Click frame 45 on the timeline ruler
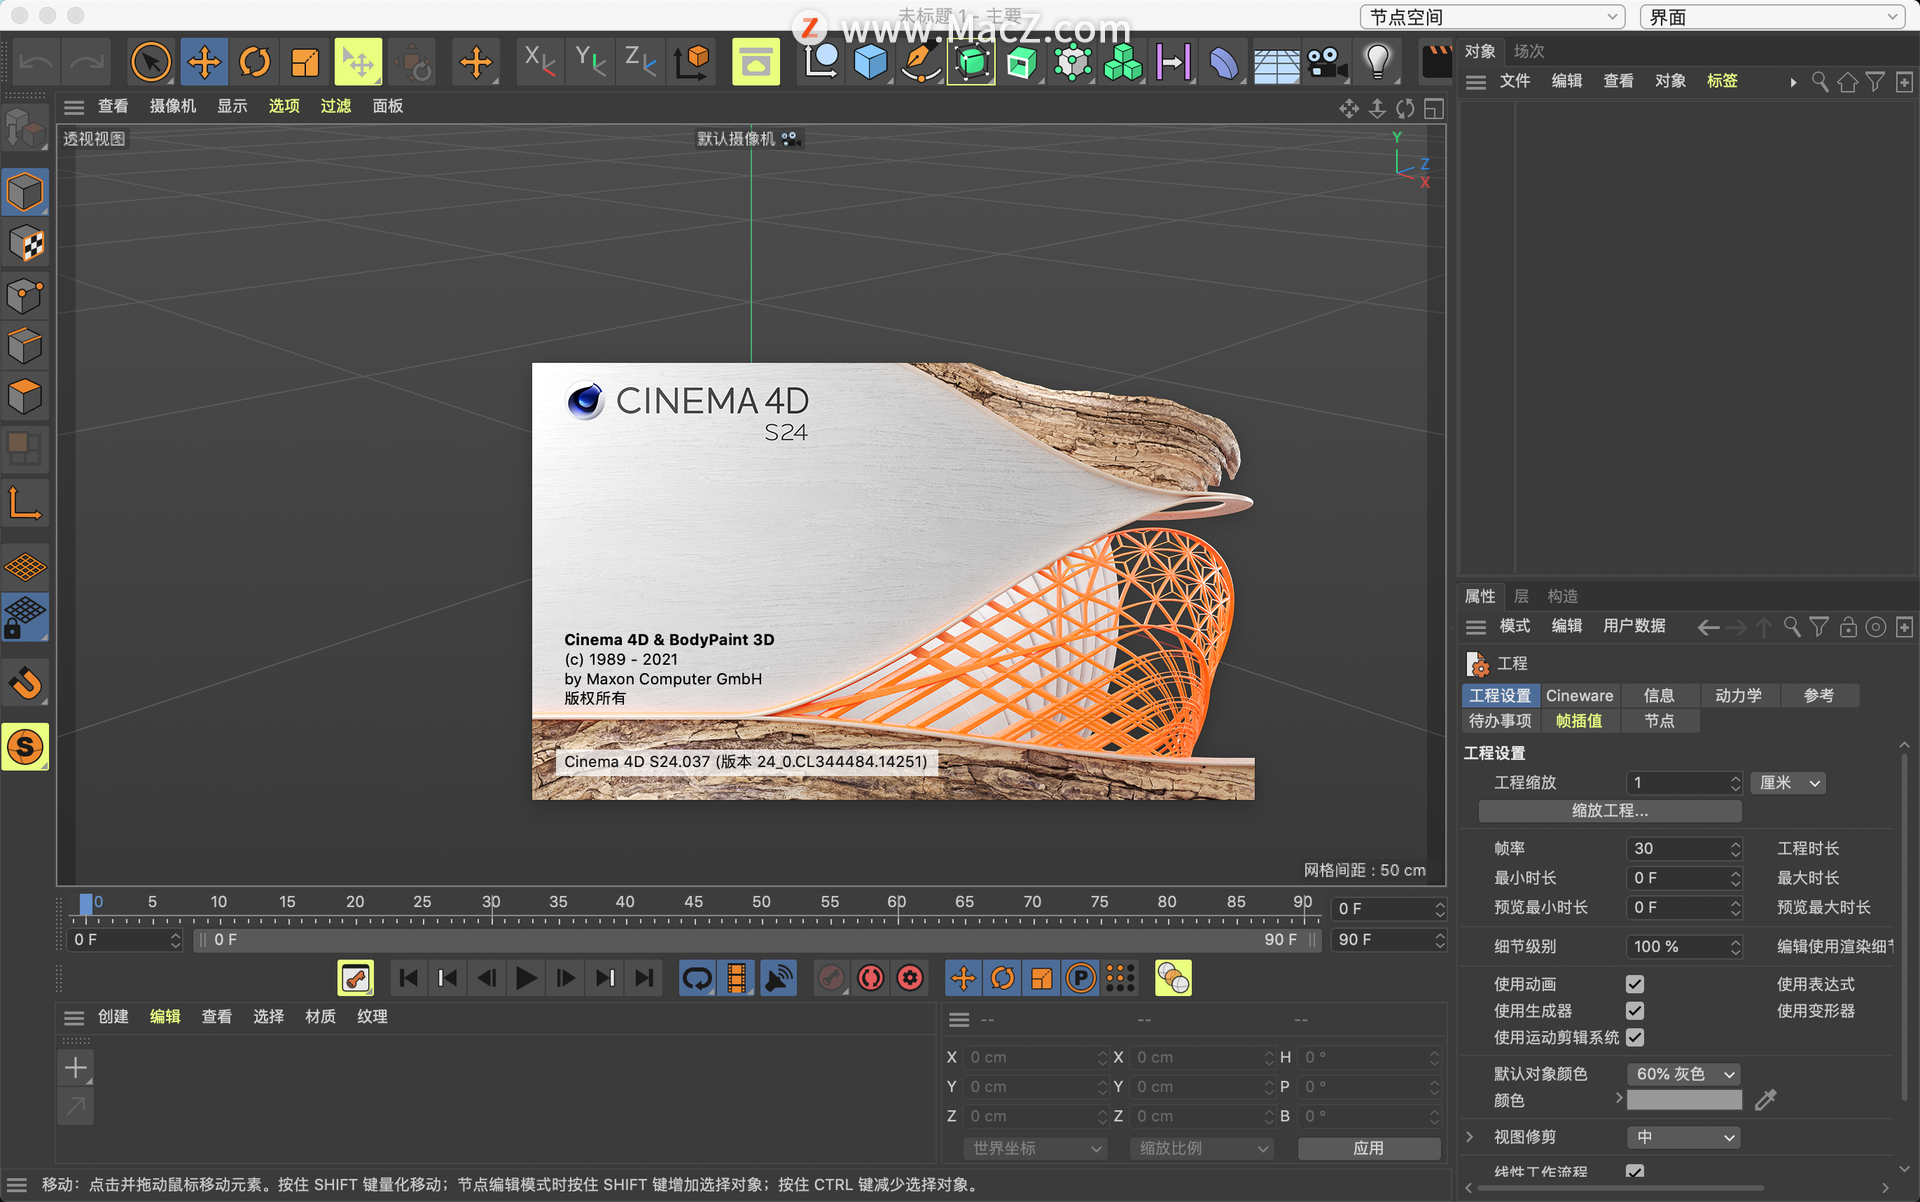1920x1202 pixels. coord(693,902)
